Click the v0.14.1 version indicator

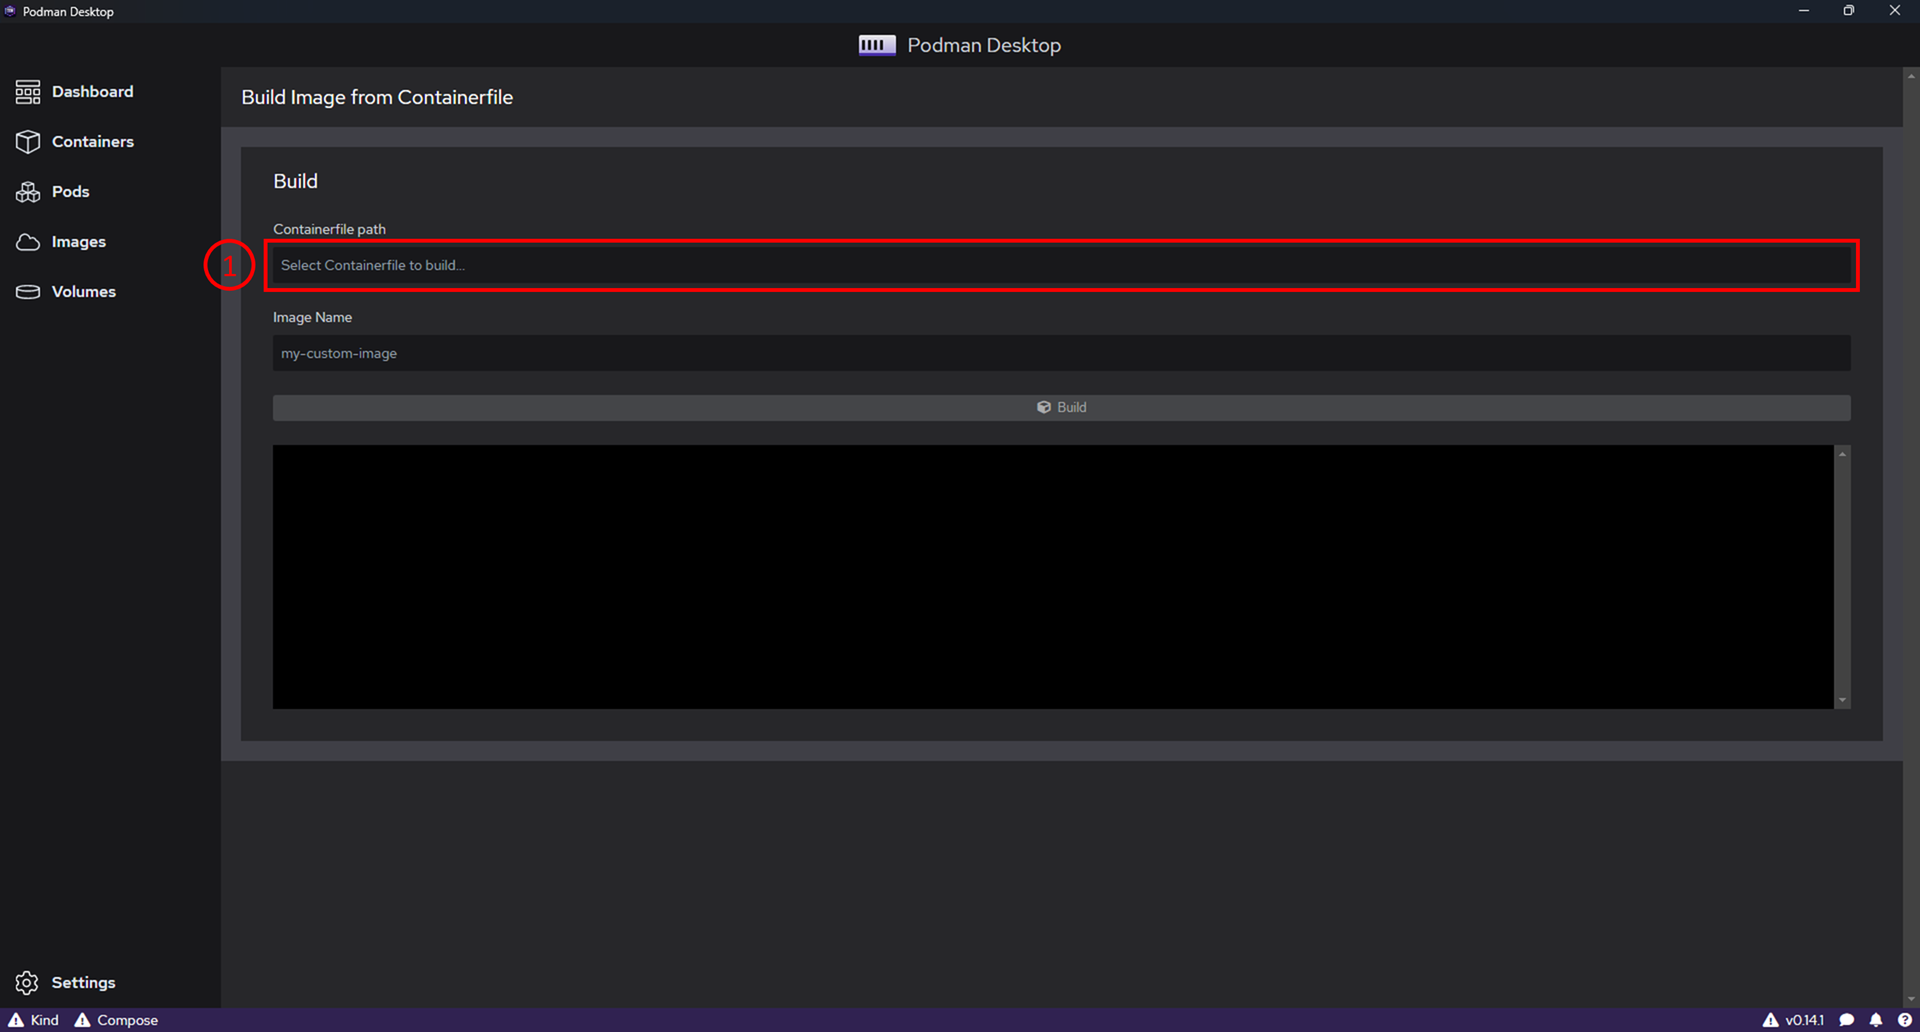point(1793,1020)
